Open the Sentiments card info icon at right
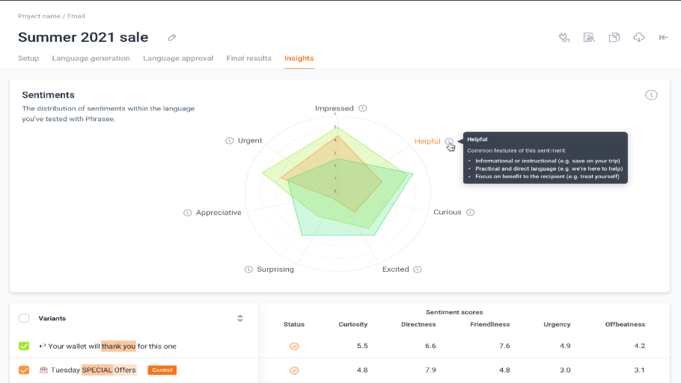 651,95
